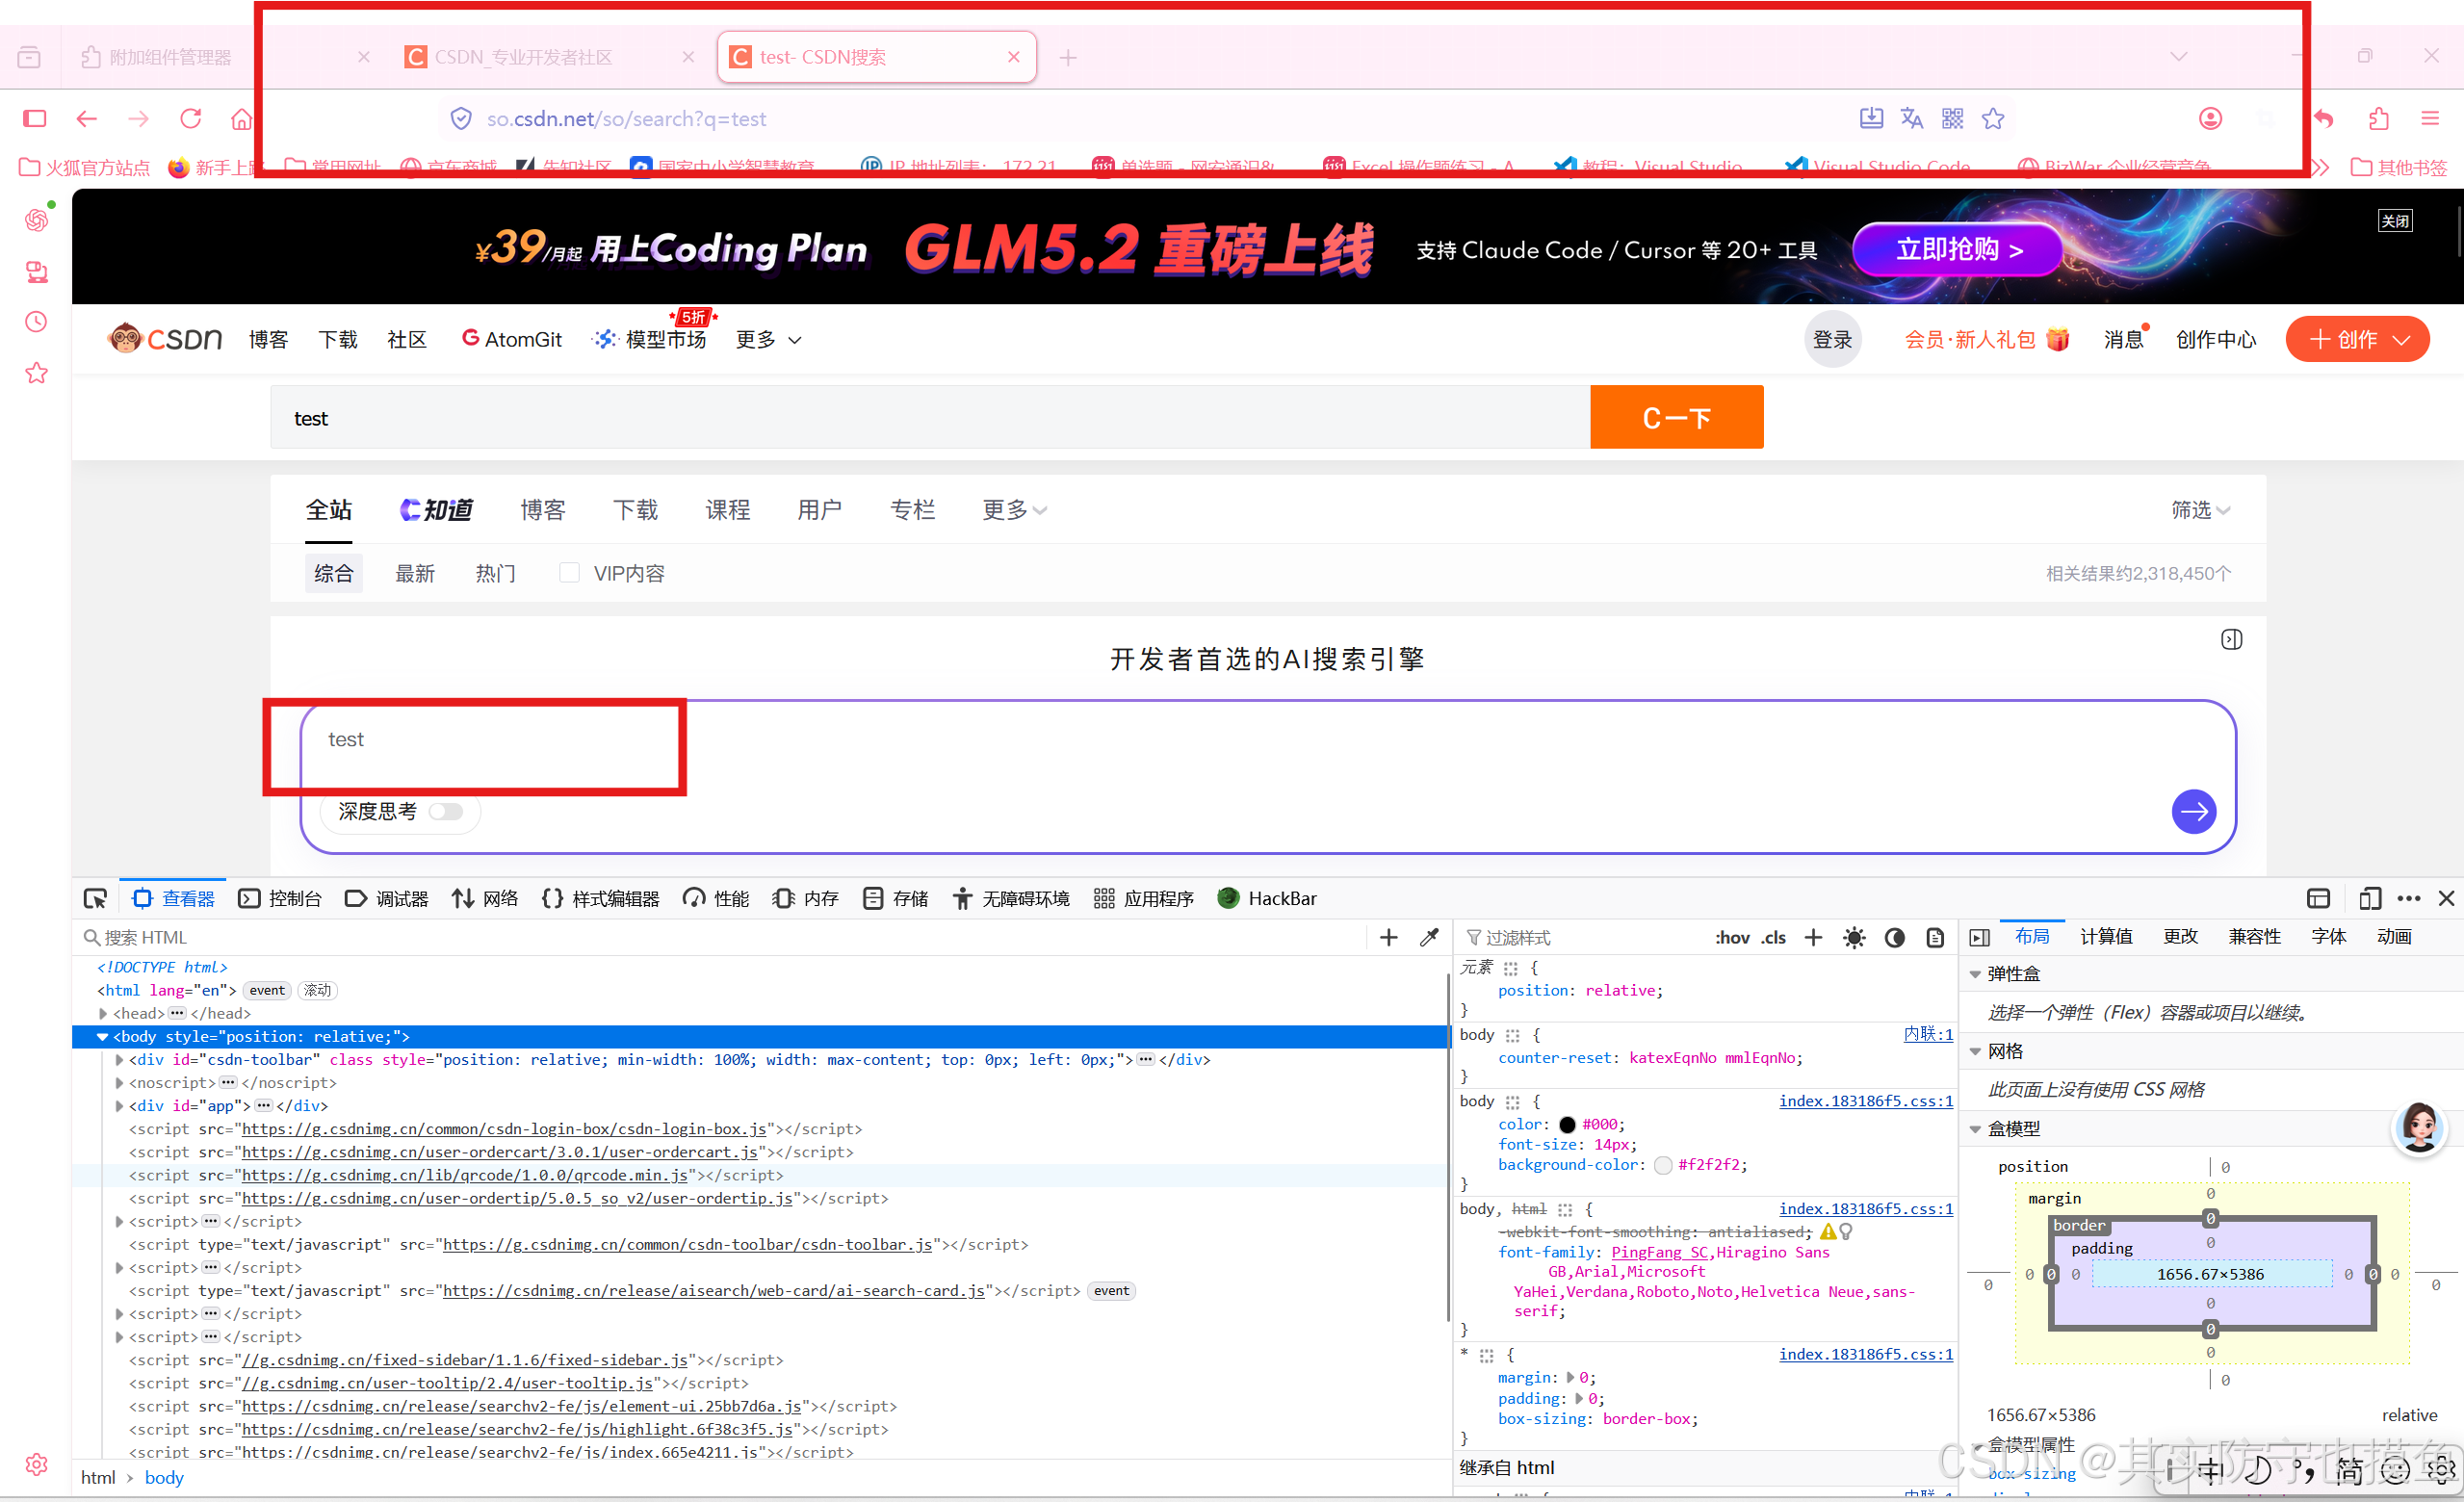Toggle the VIP内容 checkbox

(x=569, y=572)
